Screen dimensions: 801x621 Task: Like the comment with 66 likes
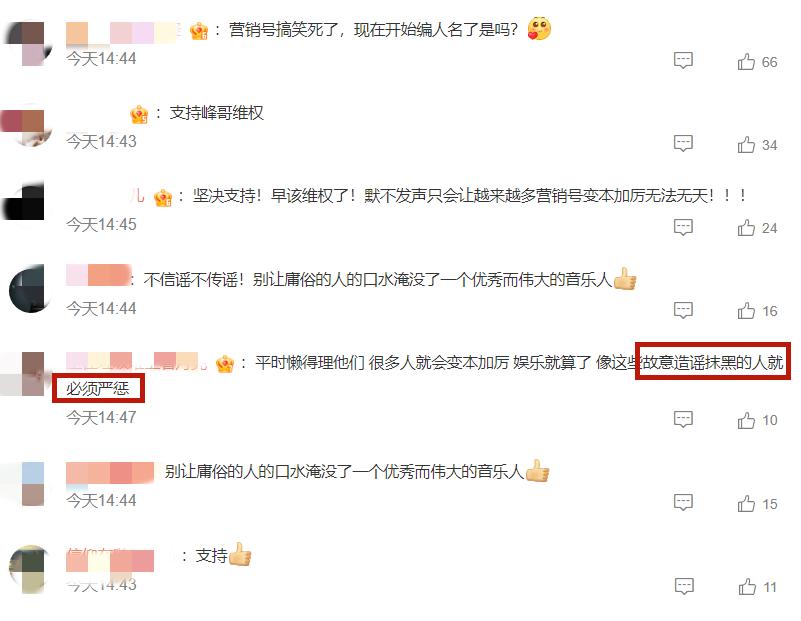point(746,61)
